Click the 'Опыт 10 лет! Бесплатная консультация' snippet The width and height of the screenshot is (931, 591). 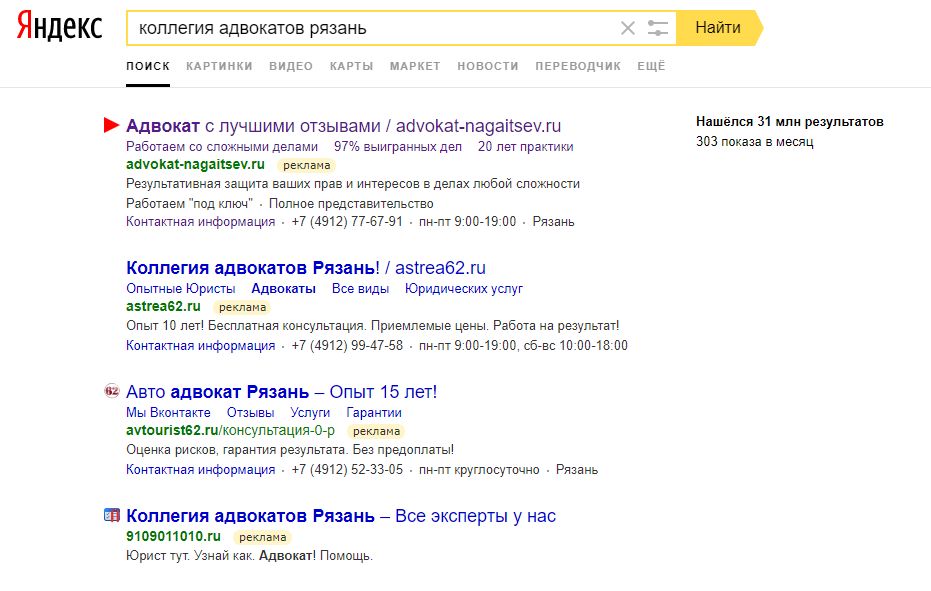pos(372,326)
